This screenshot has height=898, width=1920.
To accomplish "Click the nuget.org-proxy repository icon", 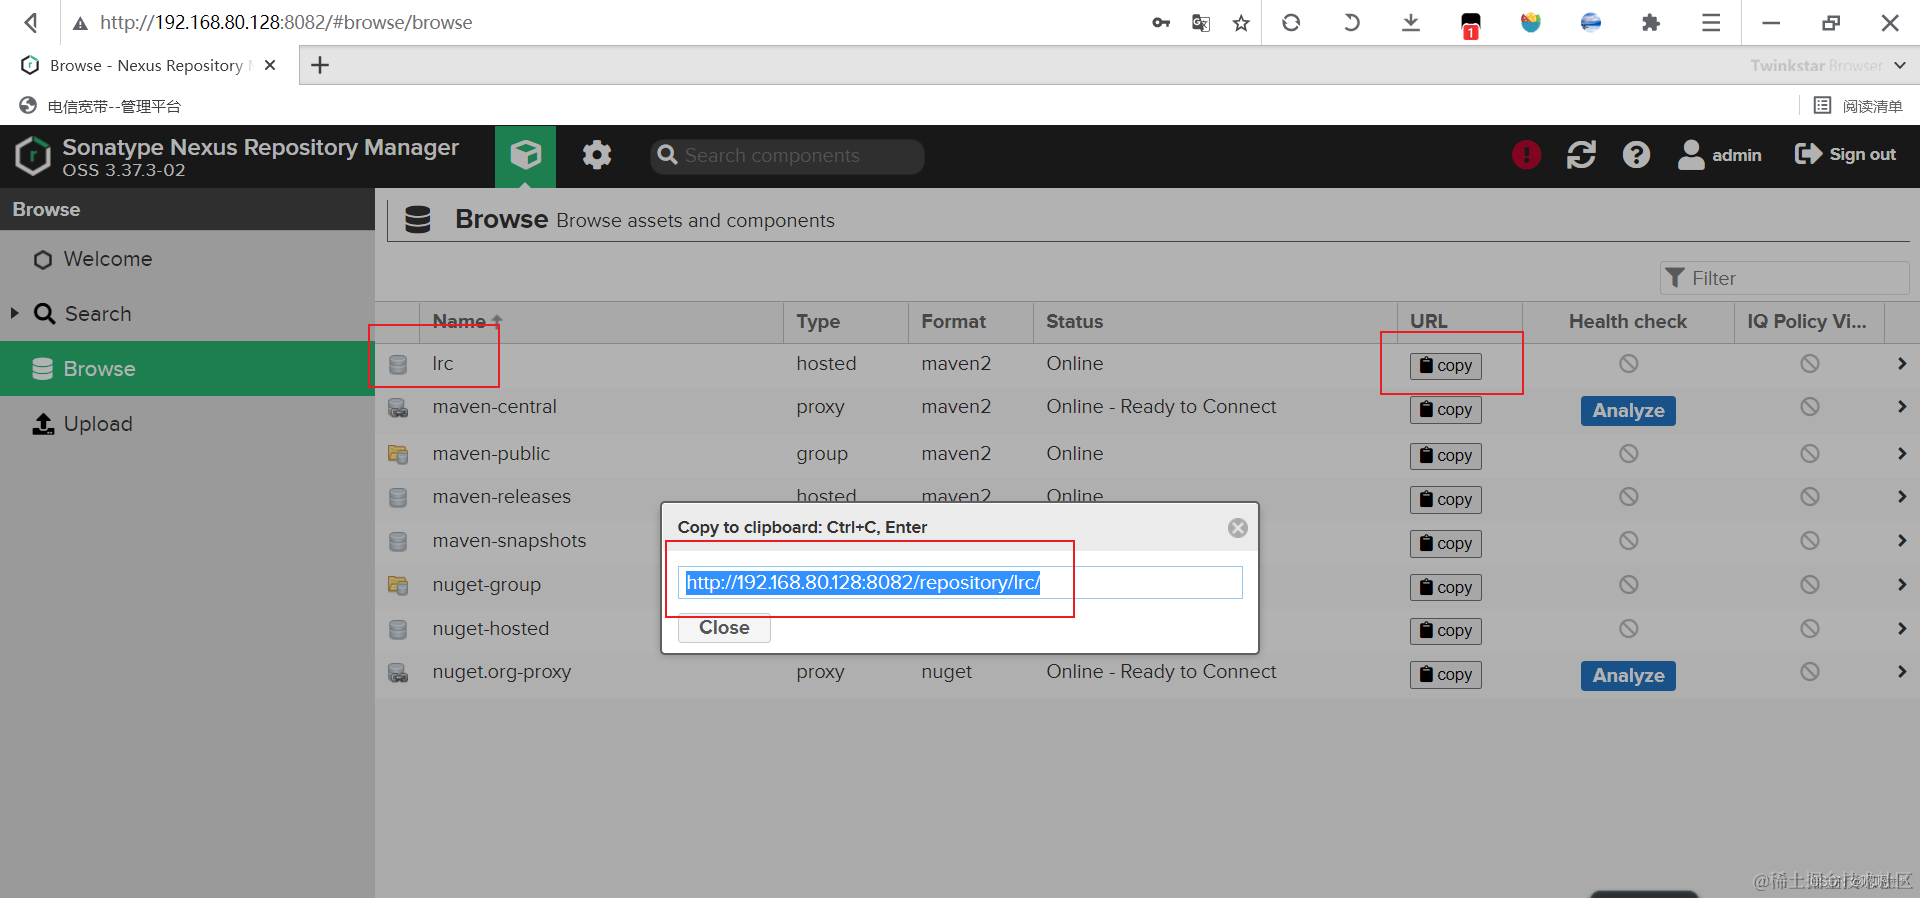I will [x=398, y=673].
